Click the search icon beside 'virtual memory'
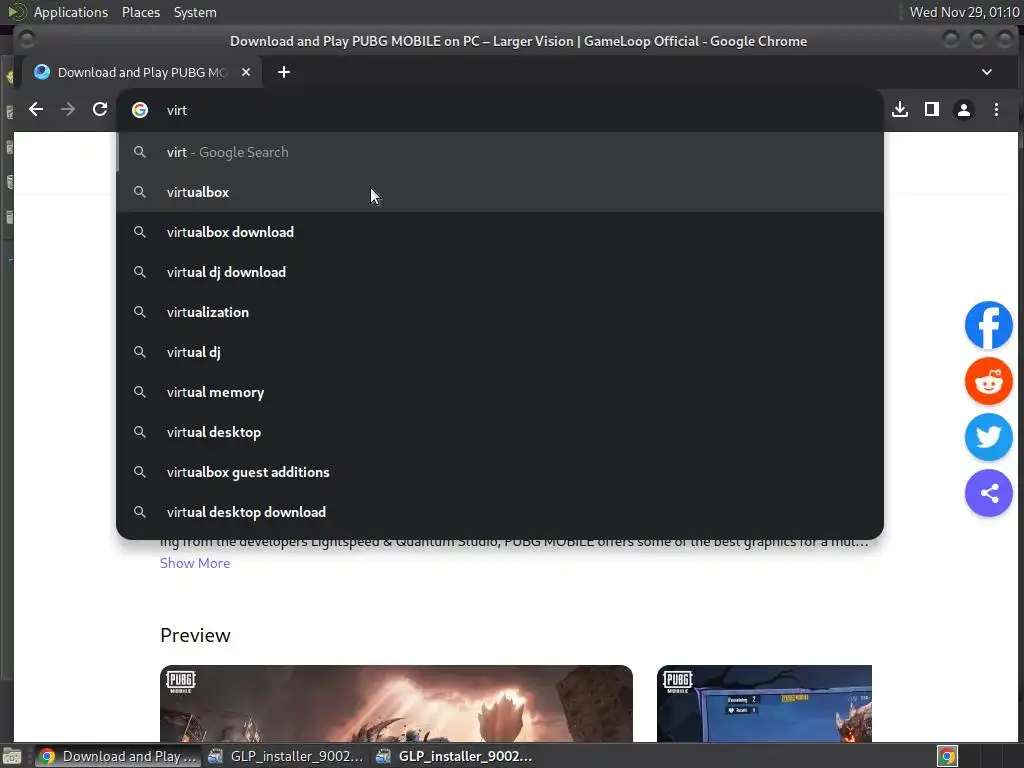 tap(140, 392)
